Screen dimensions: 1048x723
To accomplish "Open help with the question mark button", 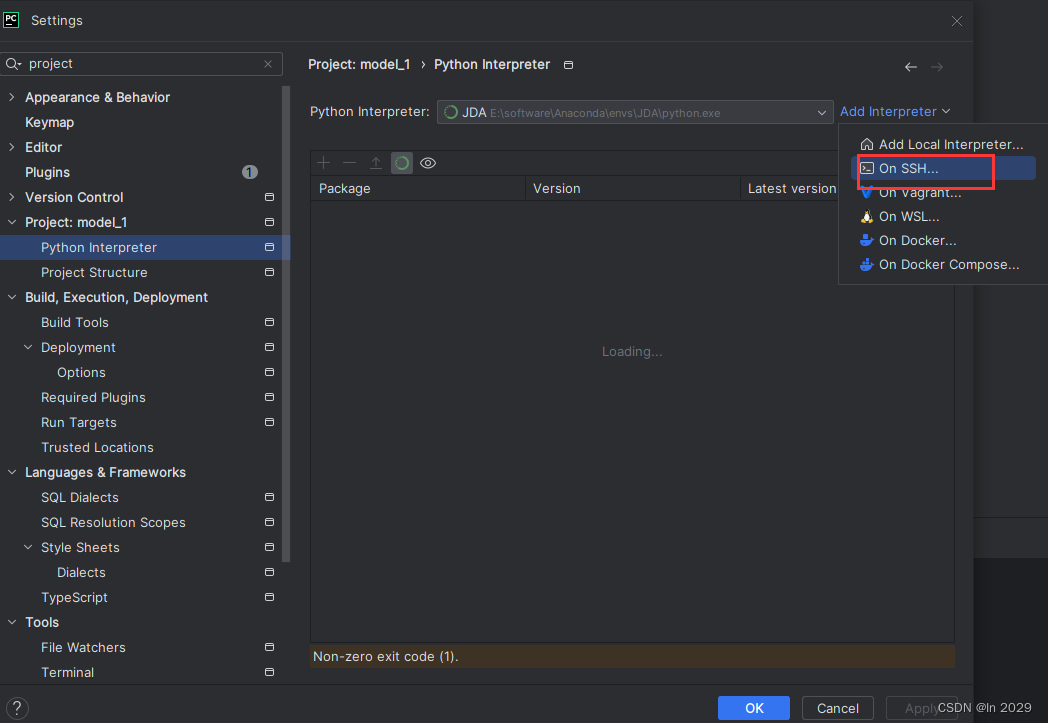I will (17, 708).
